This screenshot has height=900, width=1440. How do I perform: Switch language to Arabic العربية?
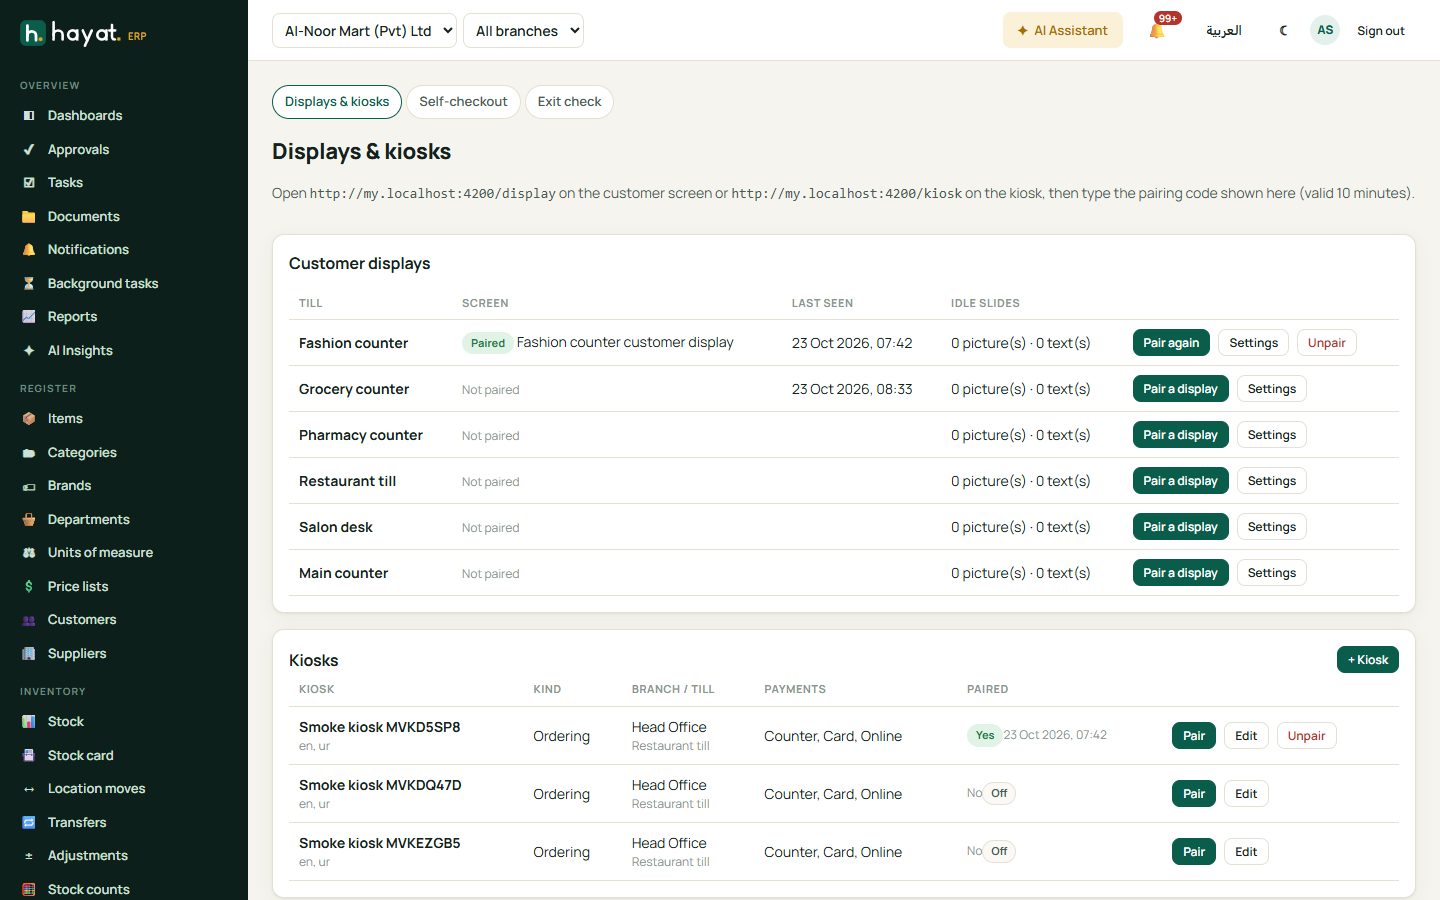pyautogui.click(x=1223, y=31)
